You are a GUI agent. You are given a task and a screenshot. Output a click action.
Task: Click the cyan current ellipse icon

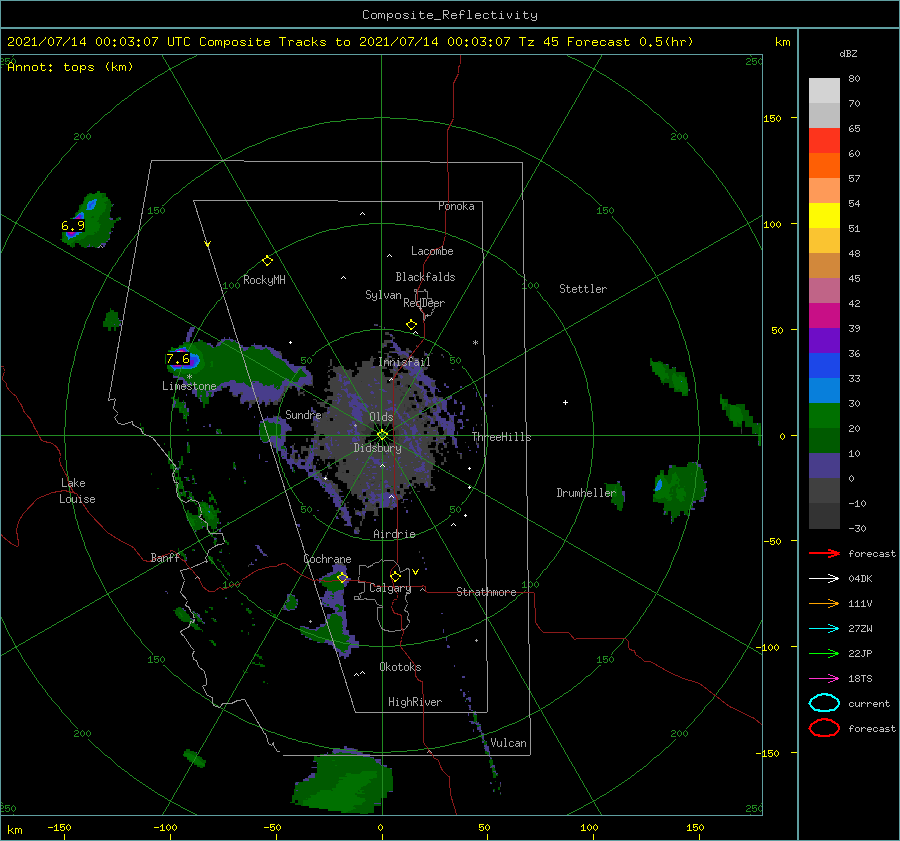(x=824, y=703)
